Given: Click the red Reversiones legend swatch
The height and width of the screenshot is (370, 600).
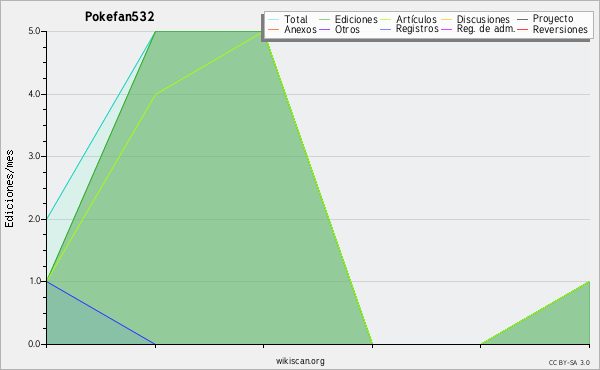Looking at the screenshot, I should [522, 29].
